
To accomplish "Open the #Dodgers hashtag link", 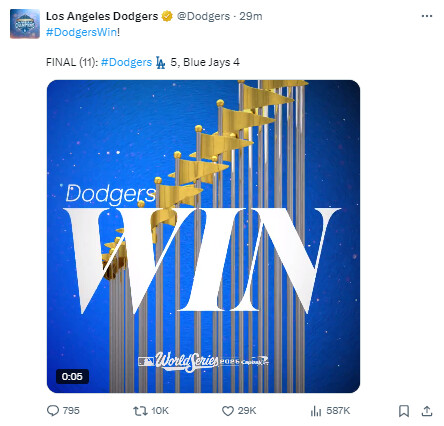I will [x=126, y=62].
